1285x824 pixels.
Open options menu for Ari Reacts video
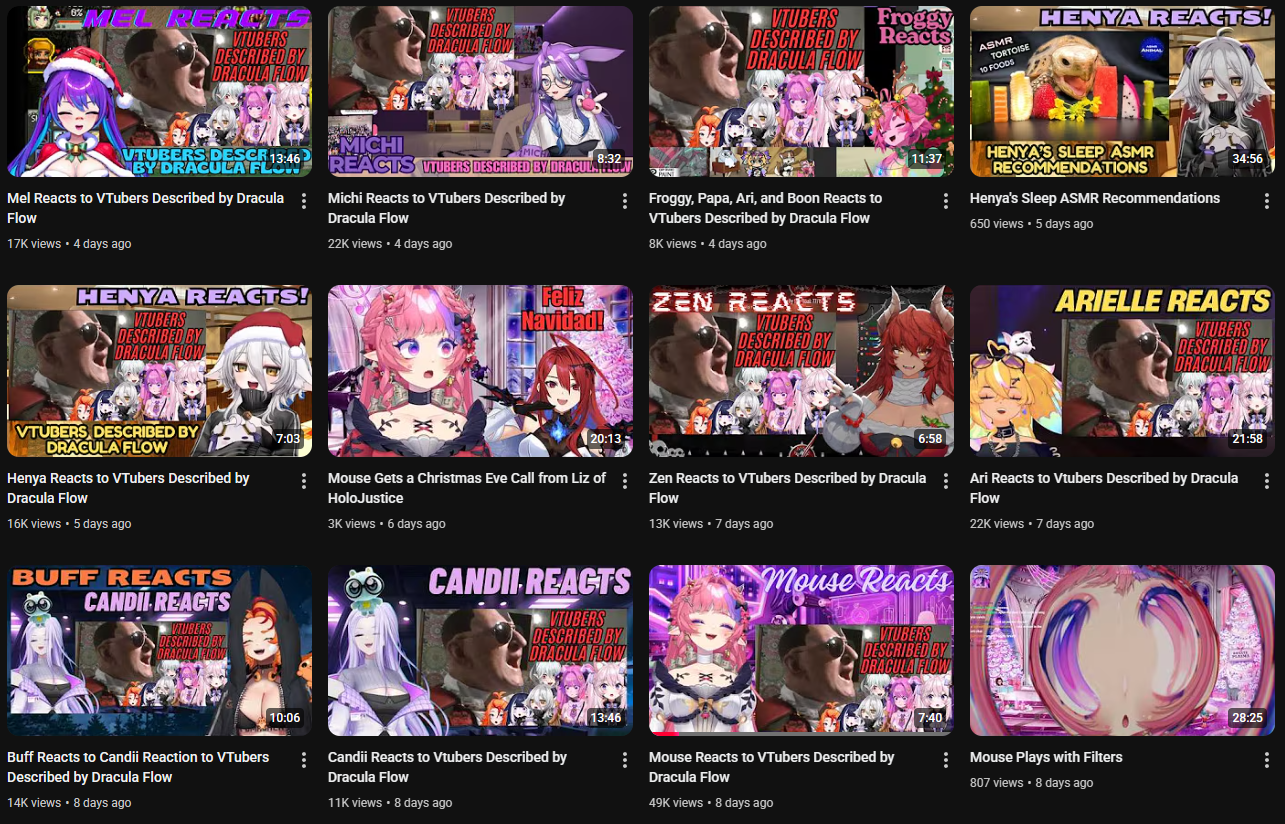[1267, 482]
